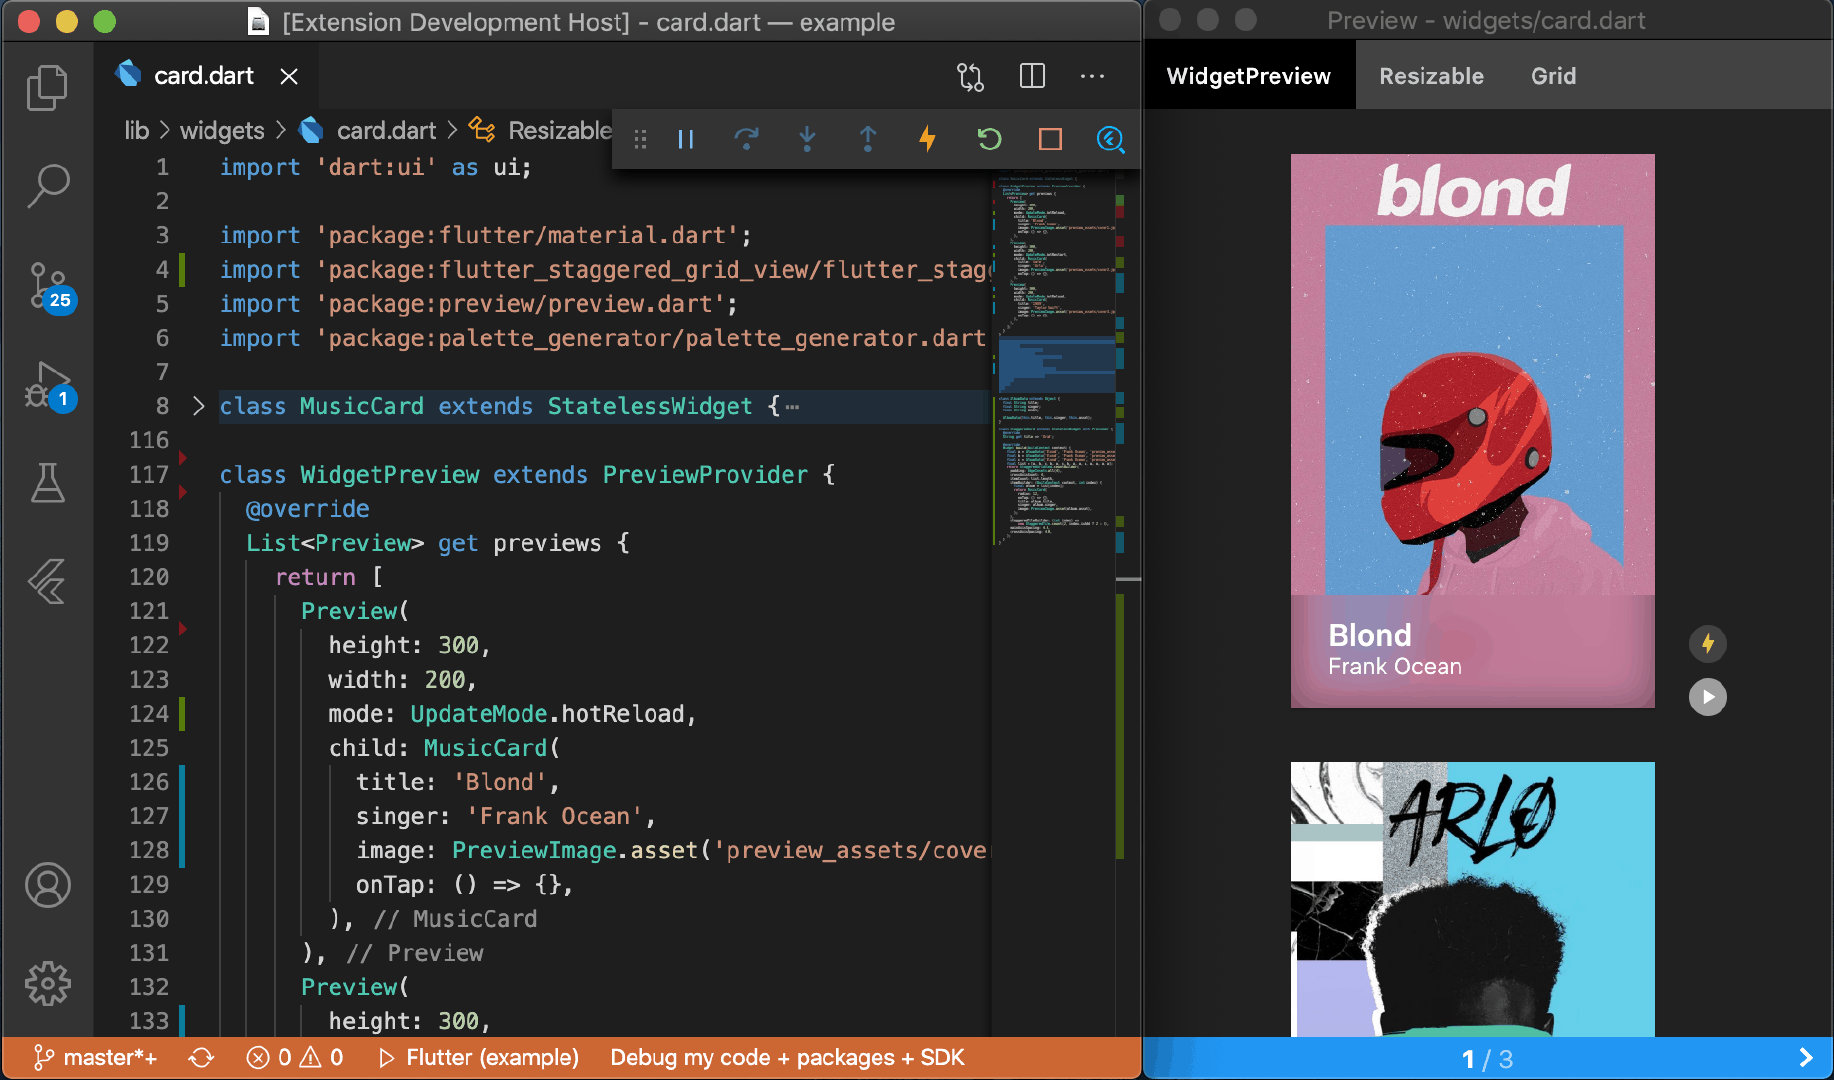Click the Blond album card preview
This screenshot has width=1834, height=1080.
pos(1472,431)
